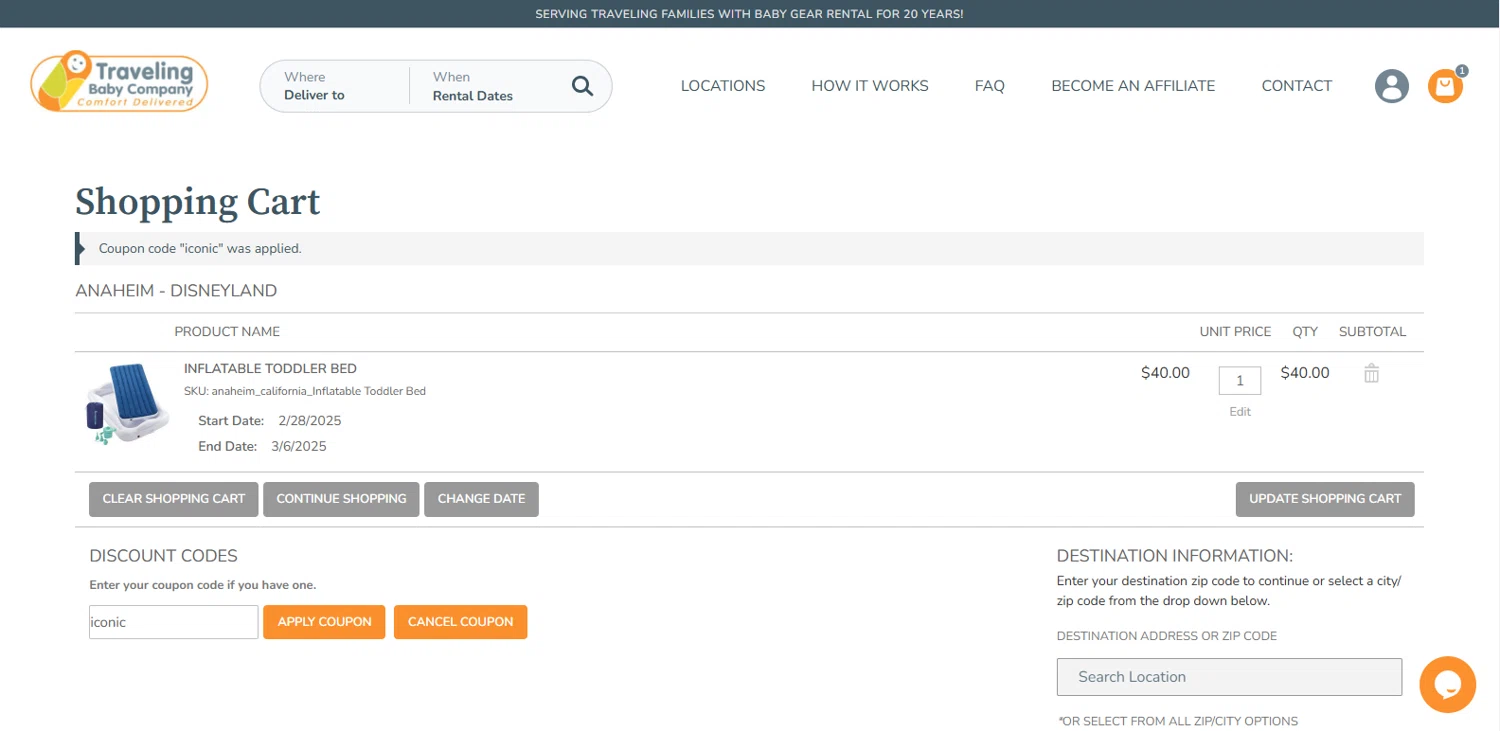Click the cart item count badge
The width and height of the screenshot is (1500, 731).
pos(1462,71)
